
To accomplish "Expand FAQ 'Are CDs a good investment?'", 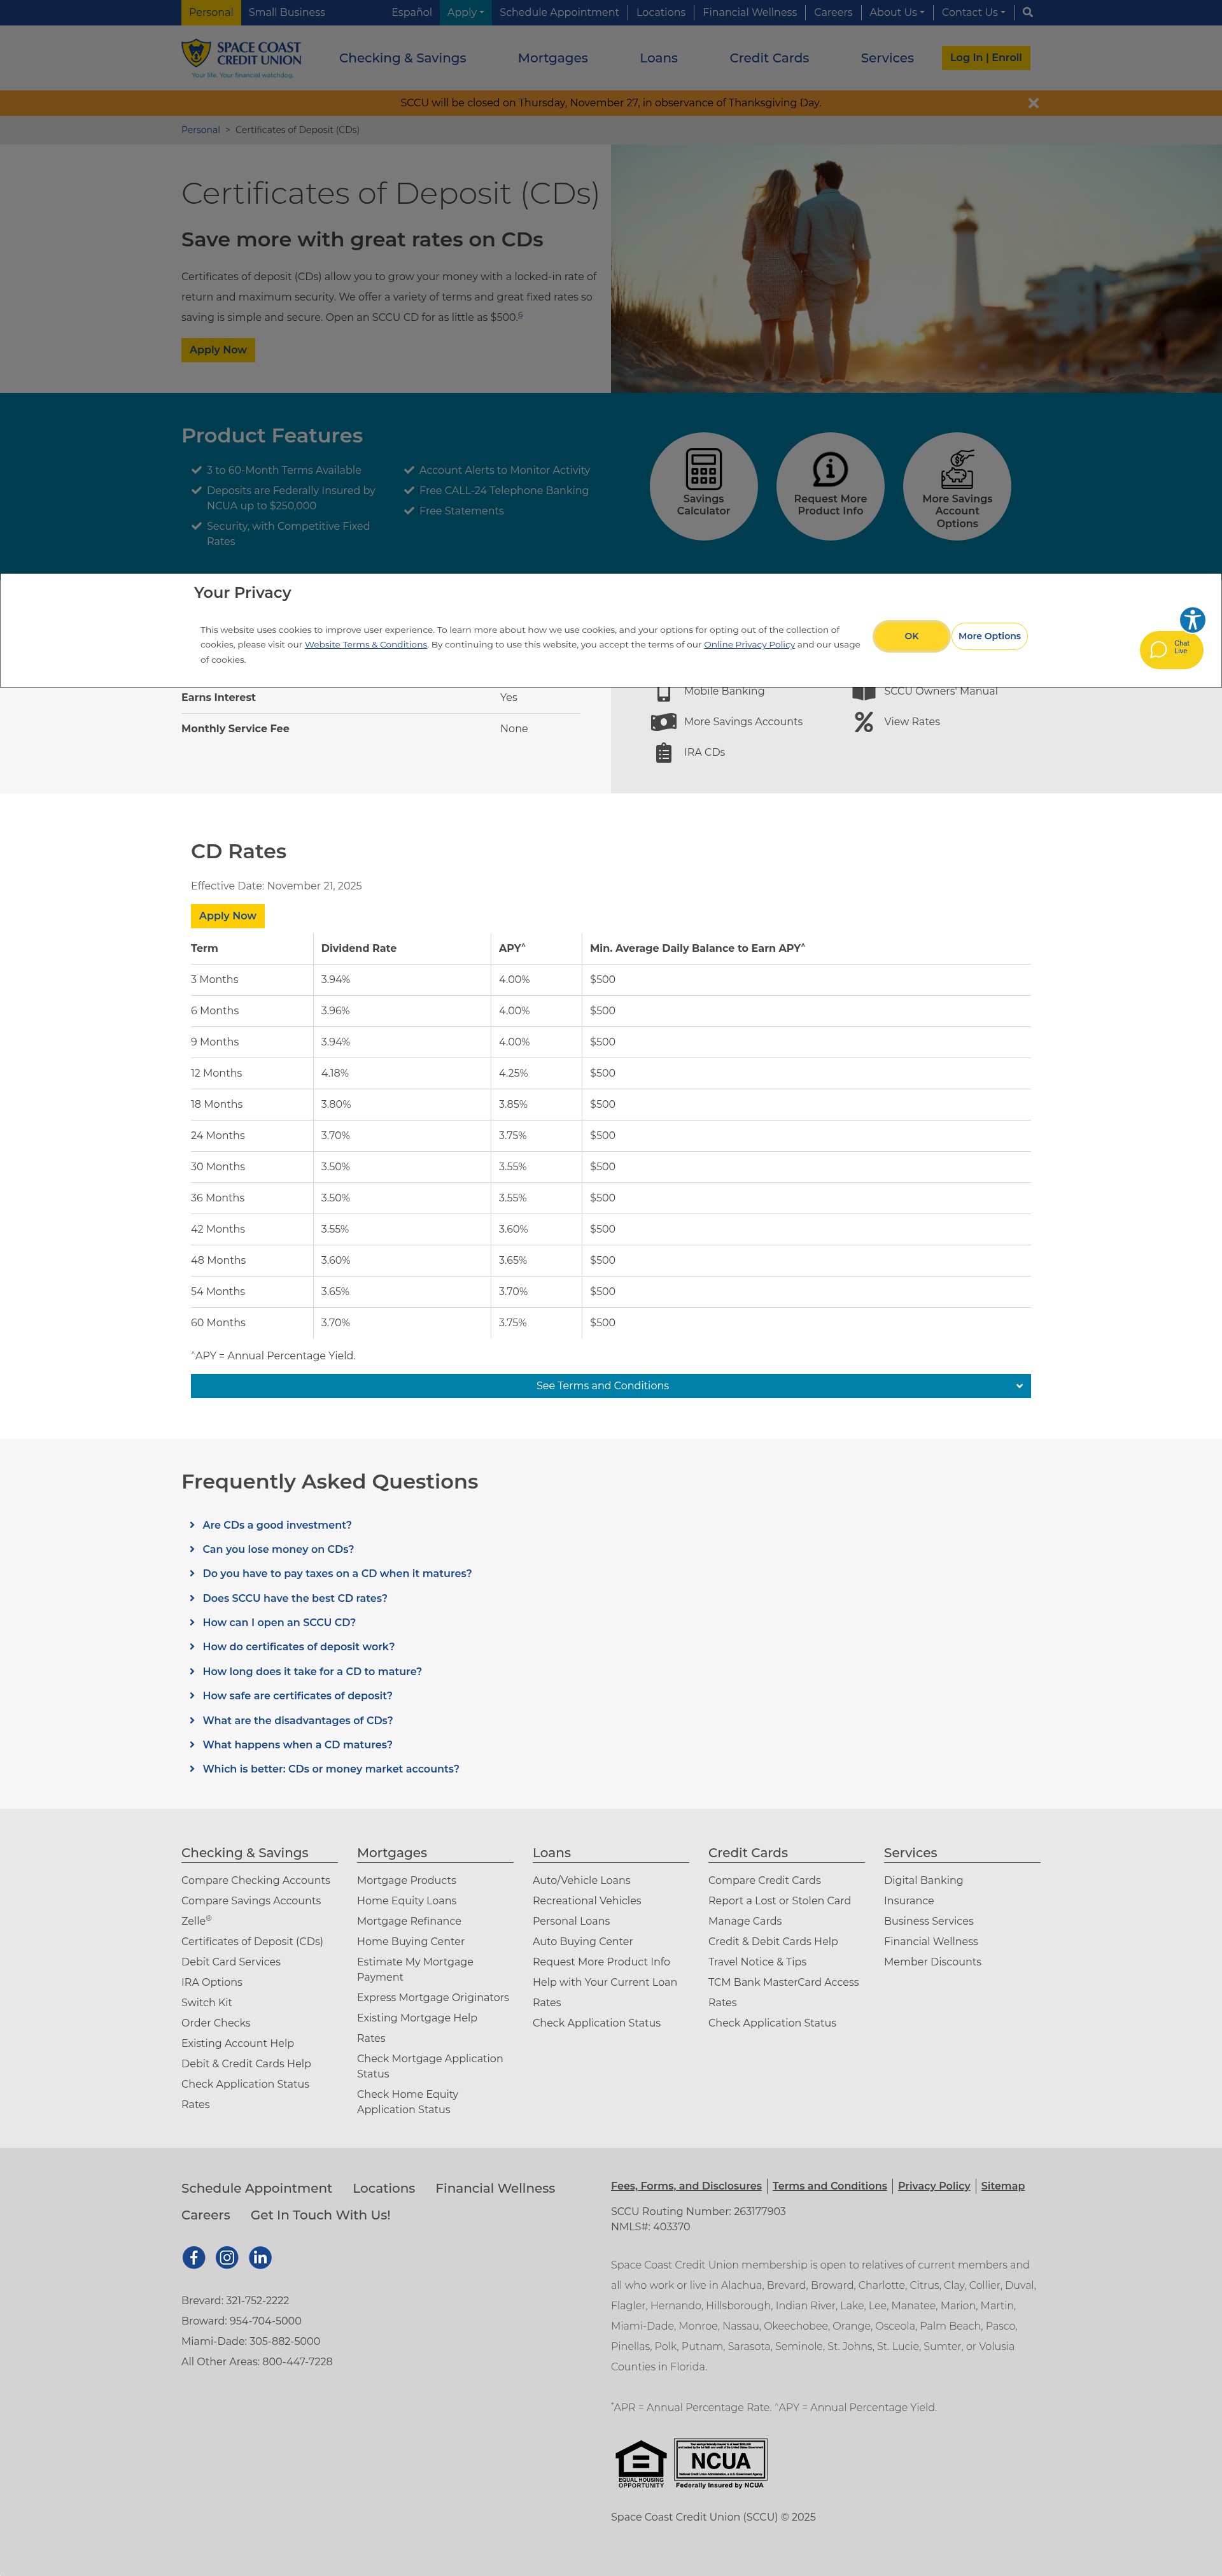I will [277, 1525].
